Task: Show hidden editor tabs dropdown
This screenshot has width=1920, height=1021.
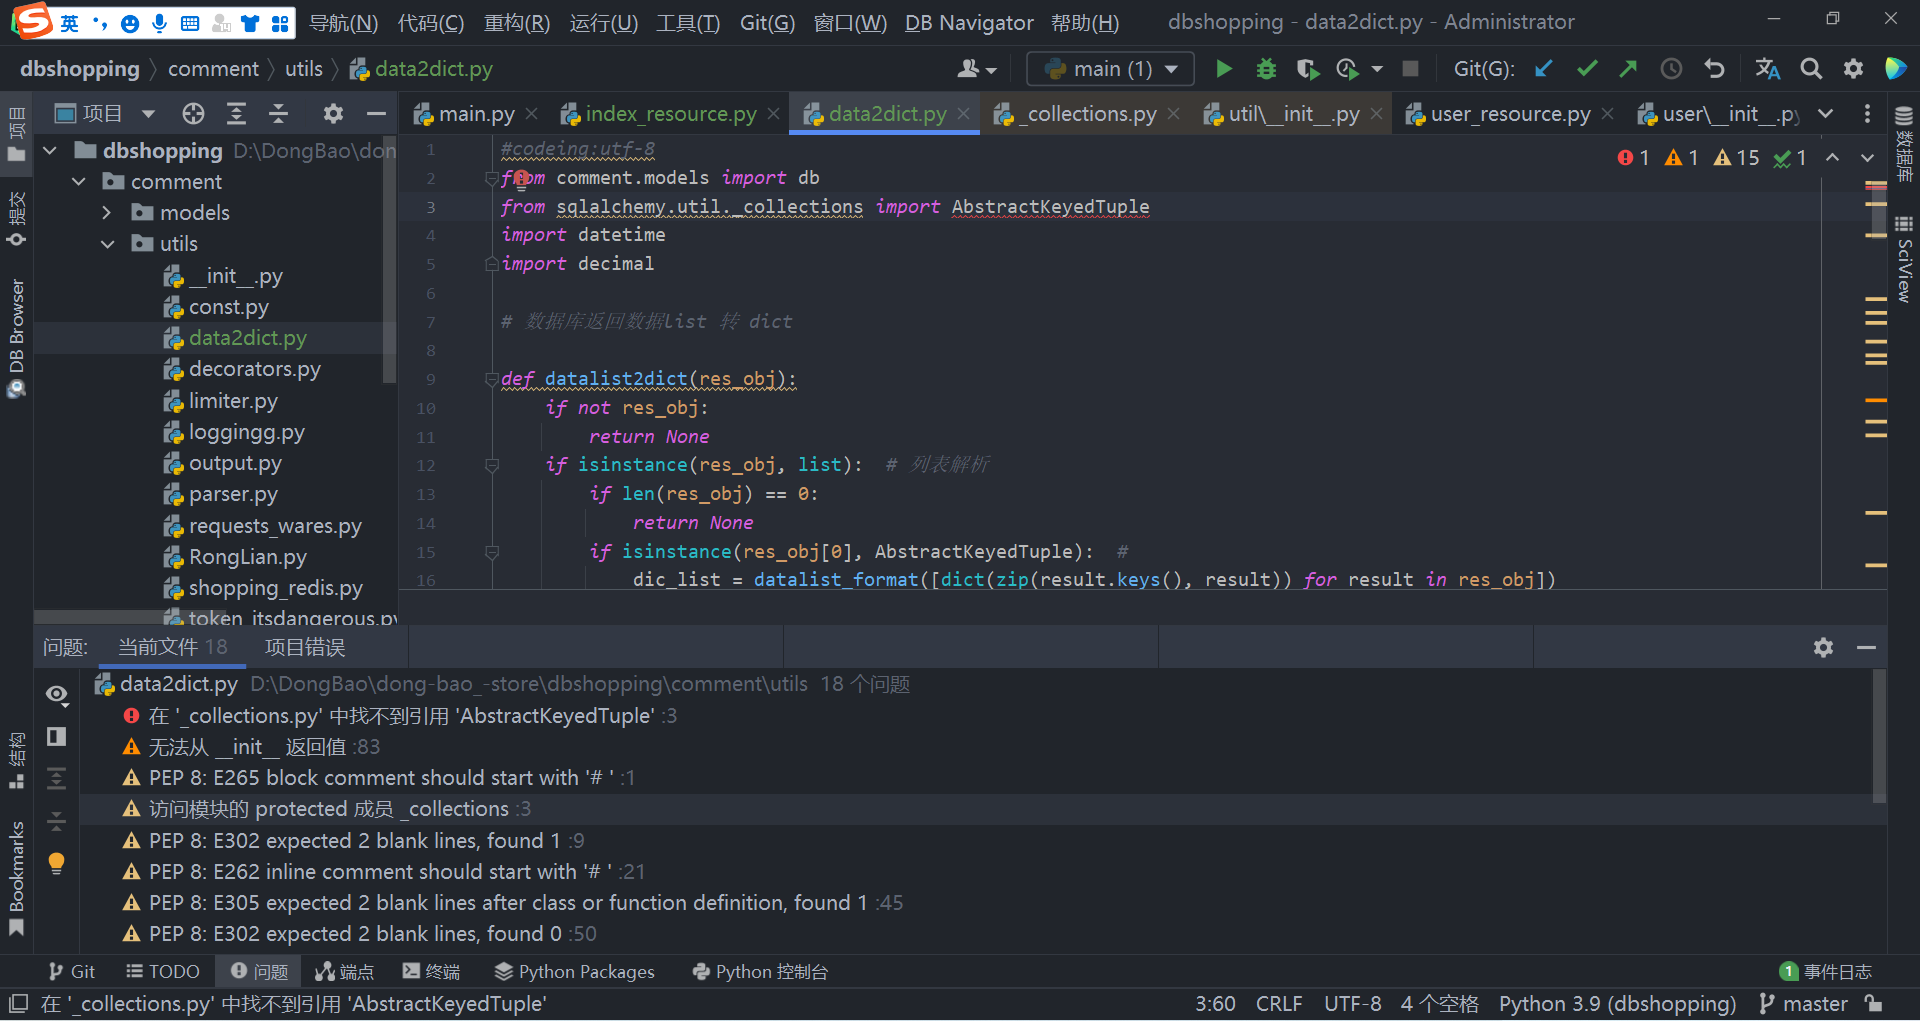Action: (1826, 114)
